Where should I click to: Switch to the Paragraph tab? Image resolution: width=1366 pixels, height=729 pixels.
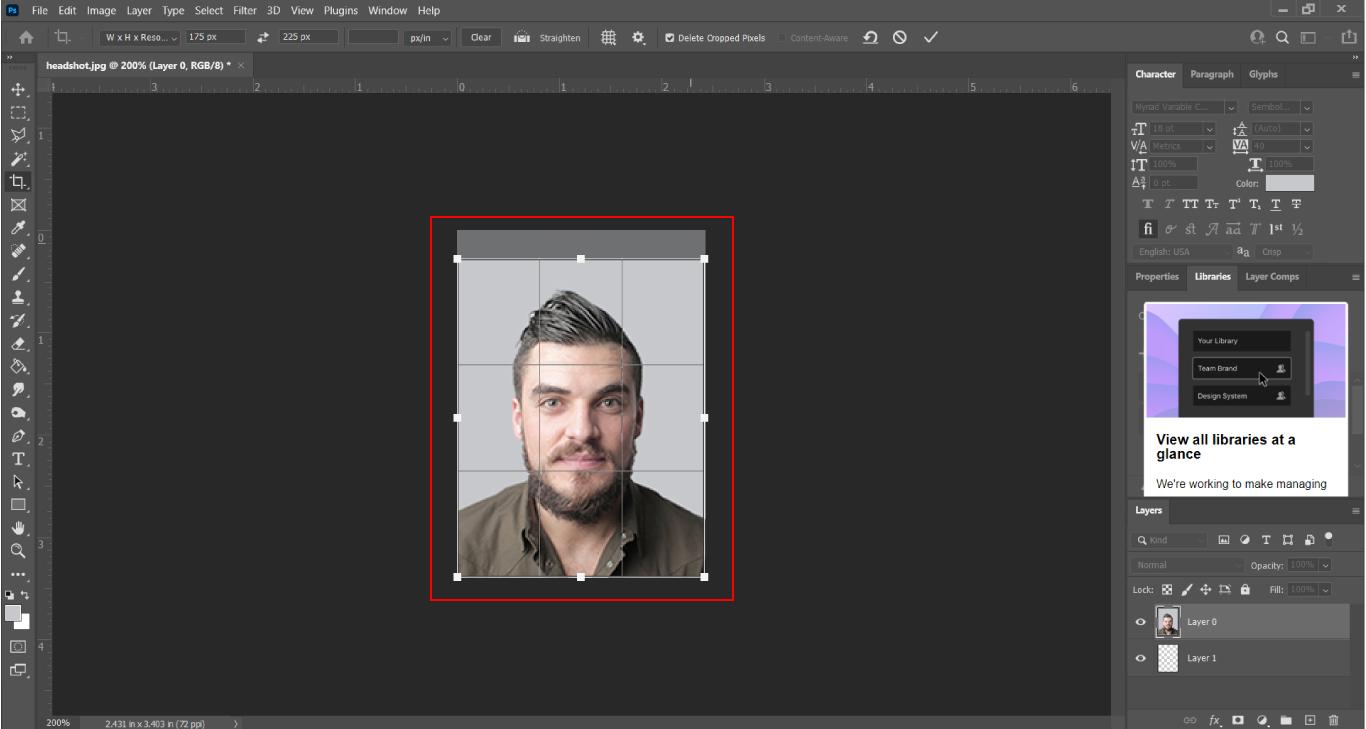pos(1212,74)
